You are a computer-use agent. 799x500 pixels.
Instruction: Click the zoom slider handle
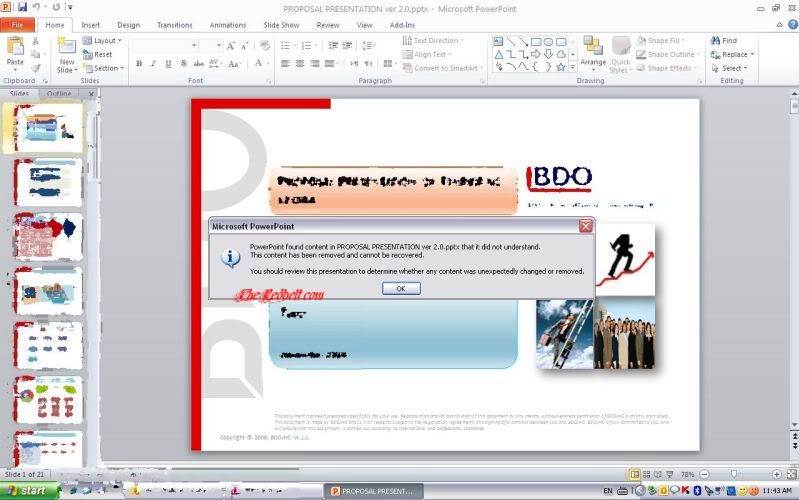[x=734, y=474]
